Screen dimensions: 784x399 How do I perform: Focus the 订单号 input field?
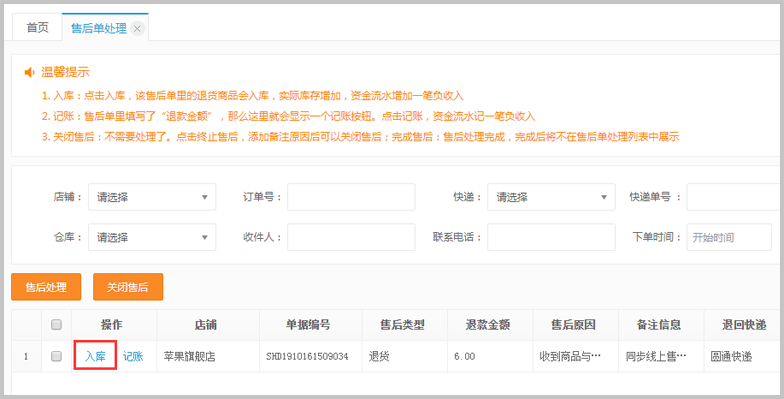tap(351, 197)
